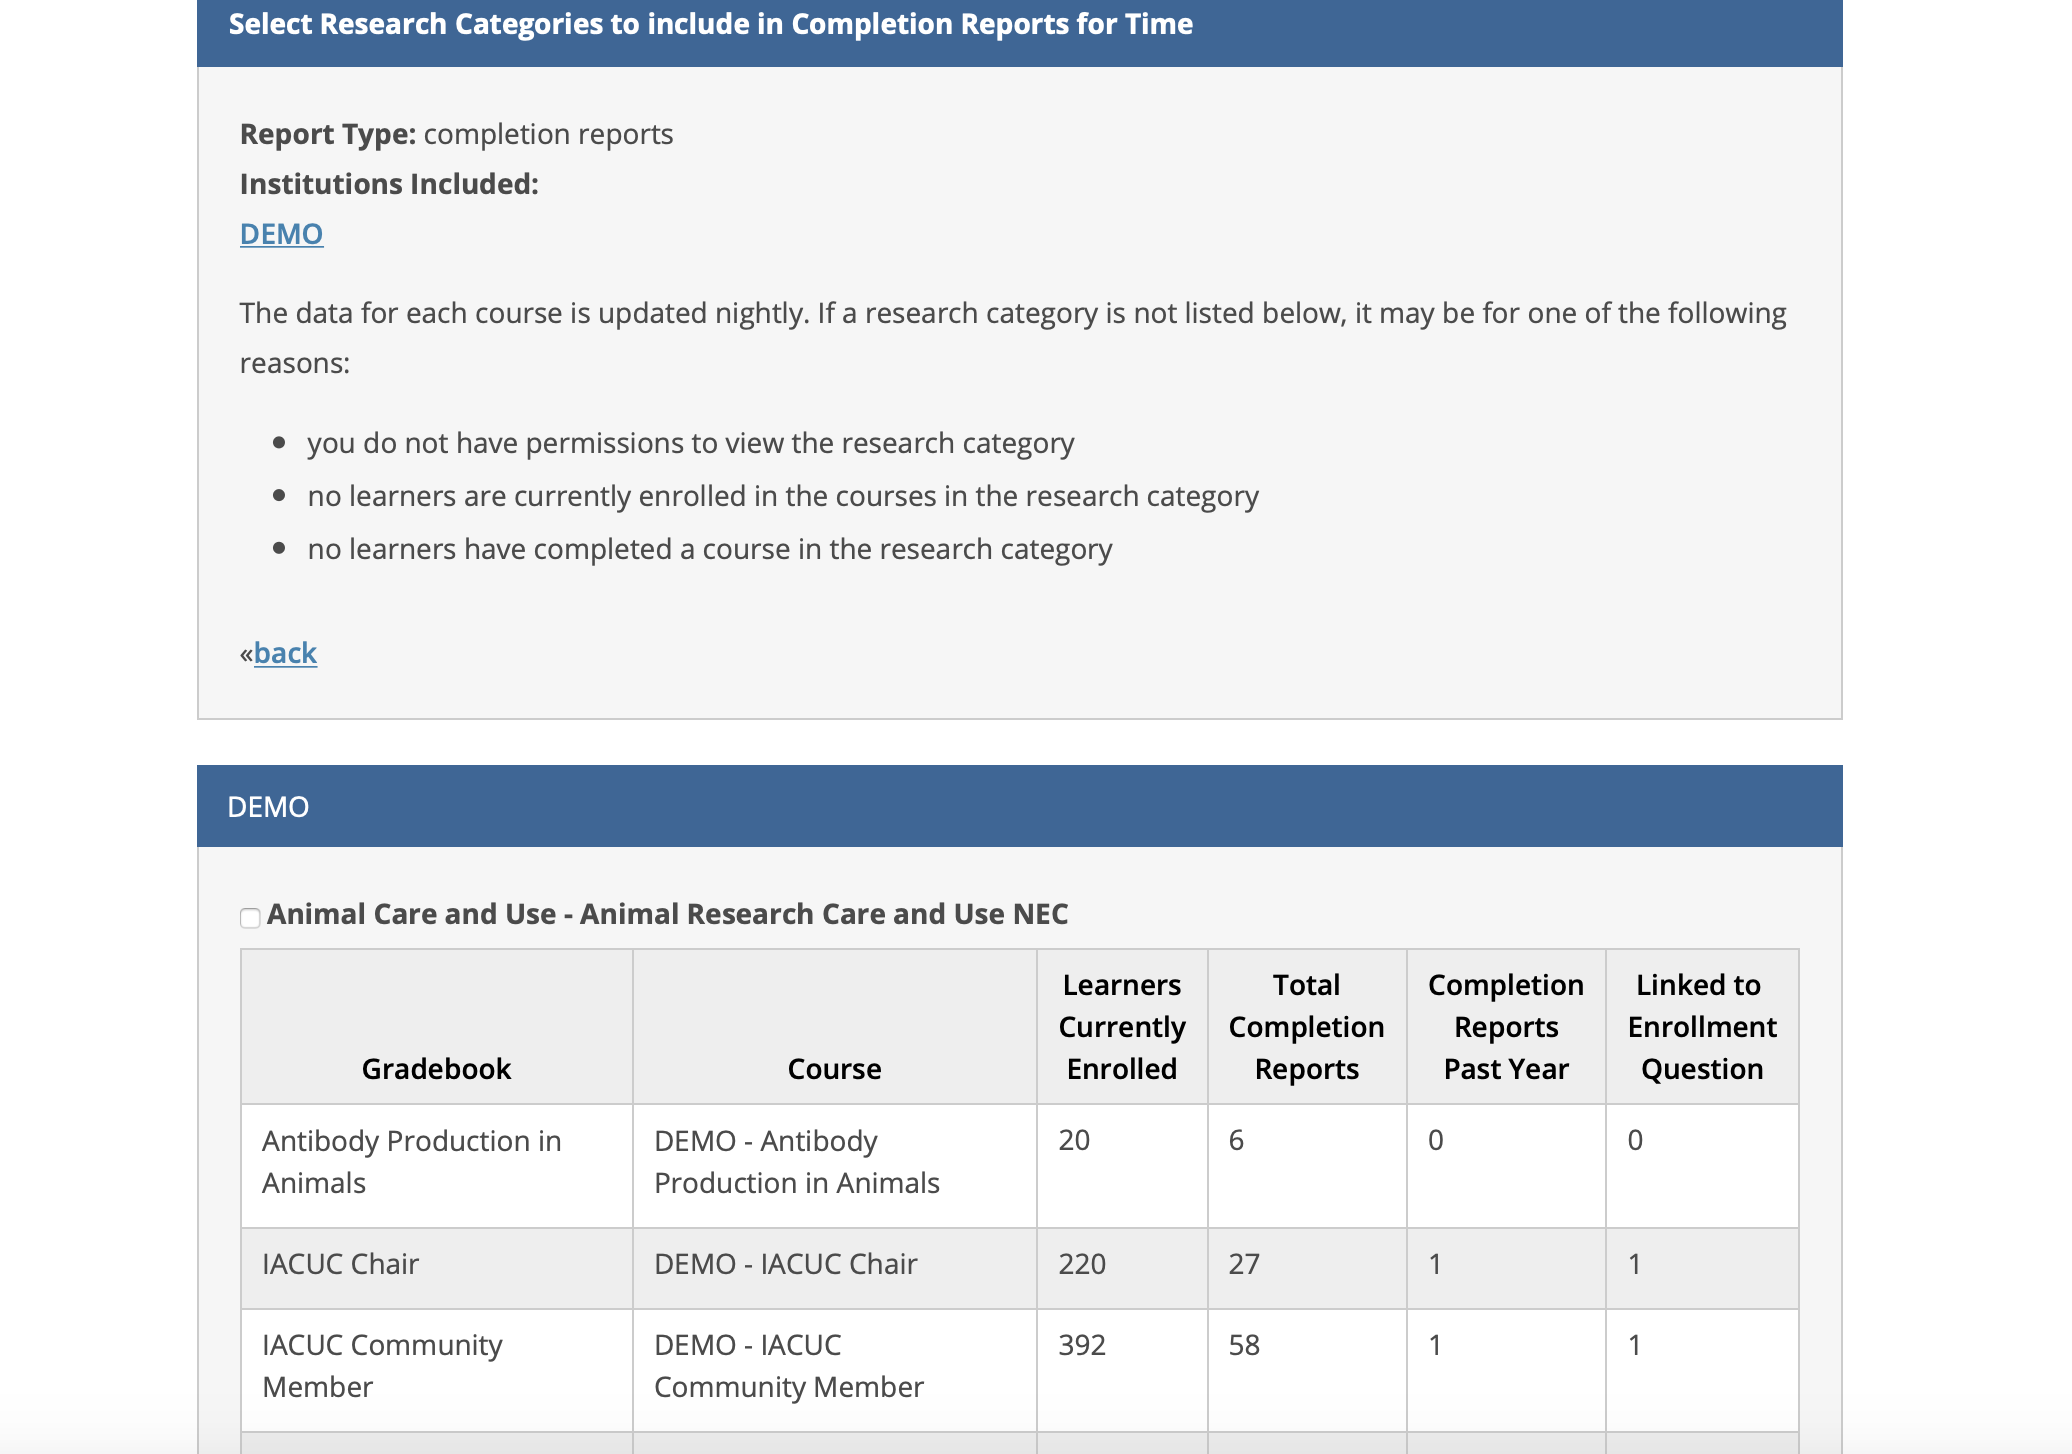The image size is (2072, 1454).
Task: Click Linked to Enrollment Question header
Action: (1702, 1027)
